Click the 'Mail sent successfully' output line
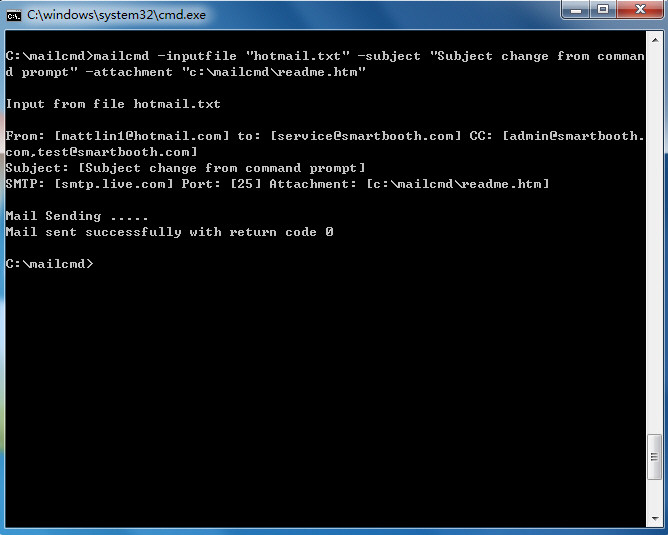 [169, 232]
